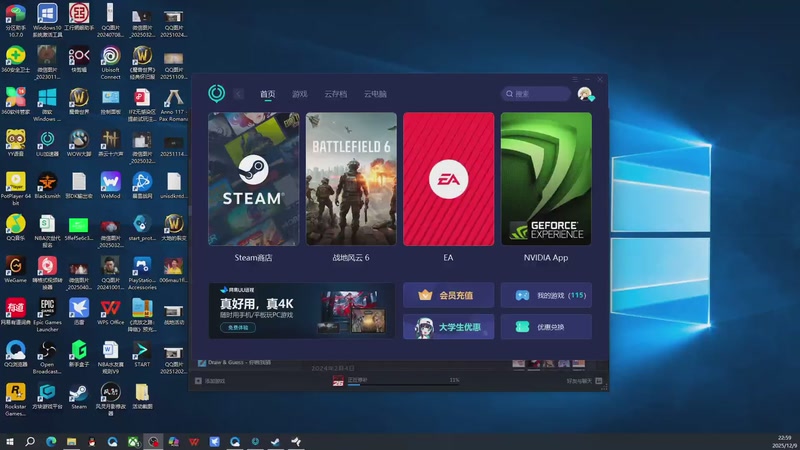The width and height of the screenshot is (800, 450).
Task: Click 添加游戏 in the Steam window
Action: 210,381
